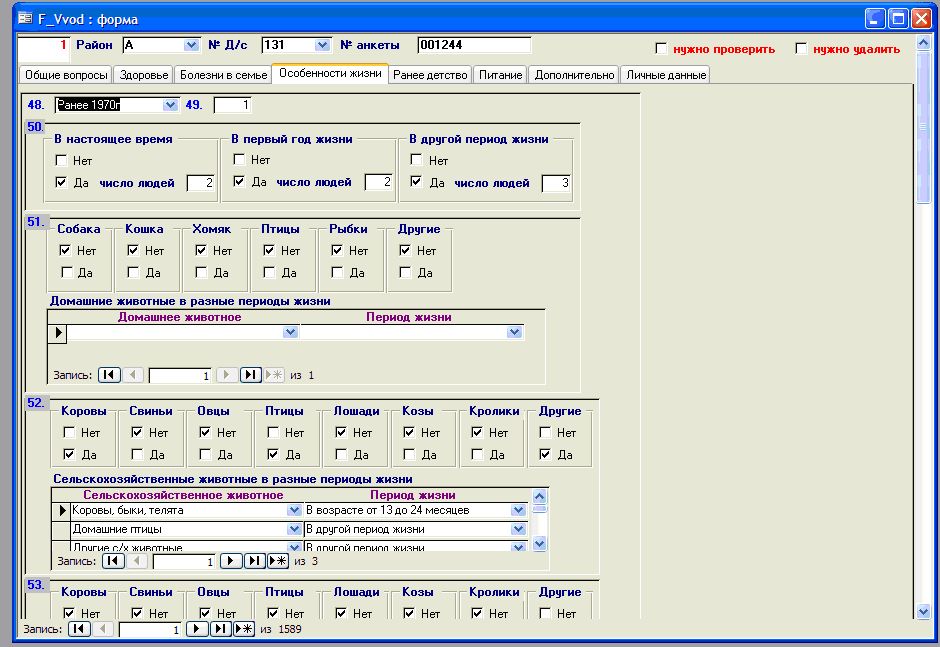The height and width of the screenshot is (647, 940).
Task: Expand period dropdown for Домашние птицы row
Action: [x=518, y=529]
